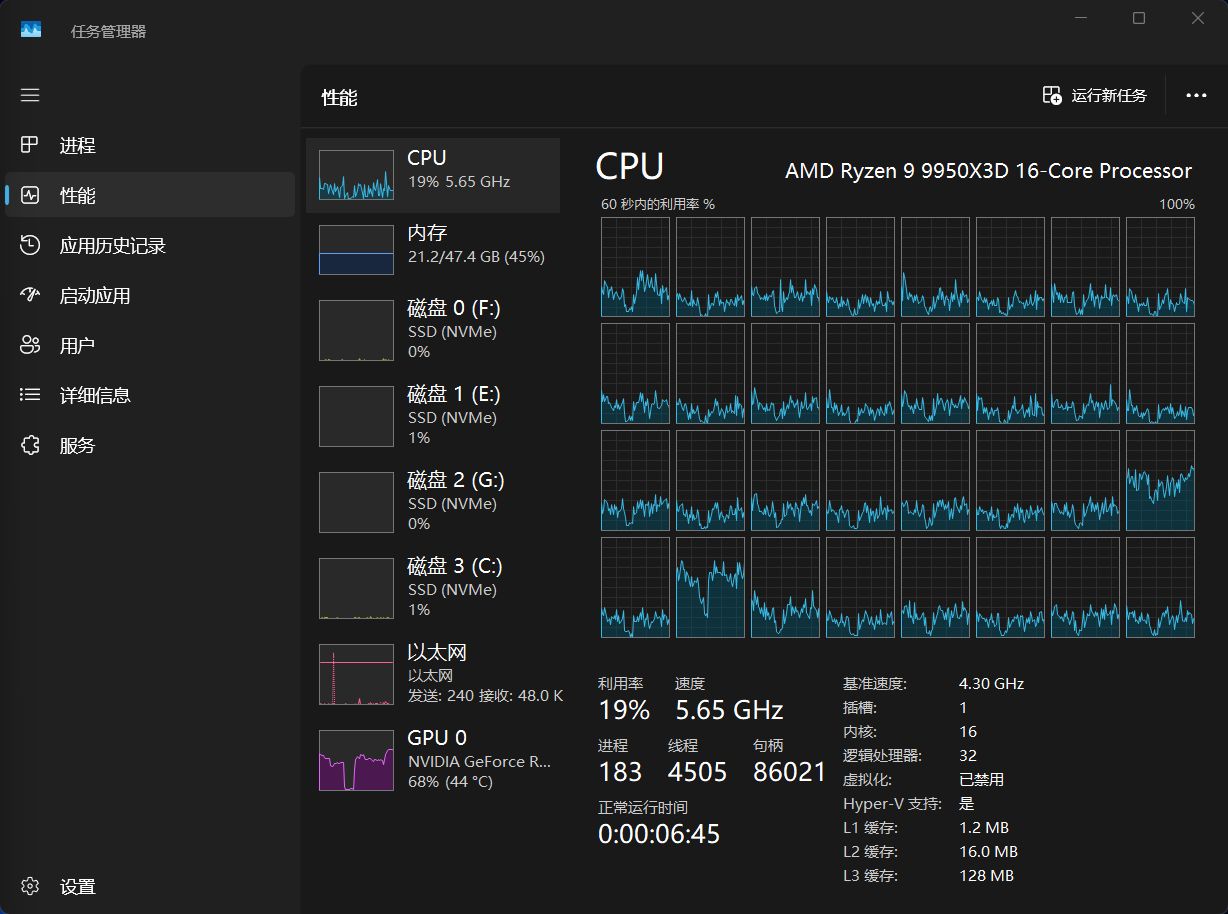Open the three-dot more options menu
This screenshot has height=914, width=1228.
click(x=1196, y=96)
